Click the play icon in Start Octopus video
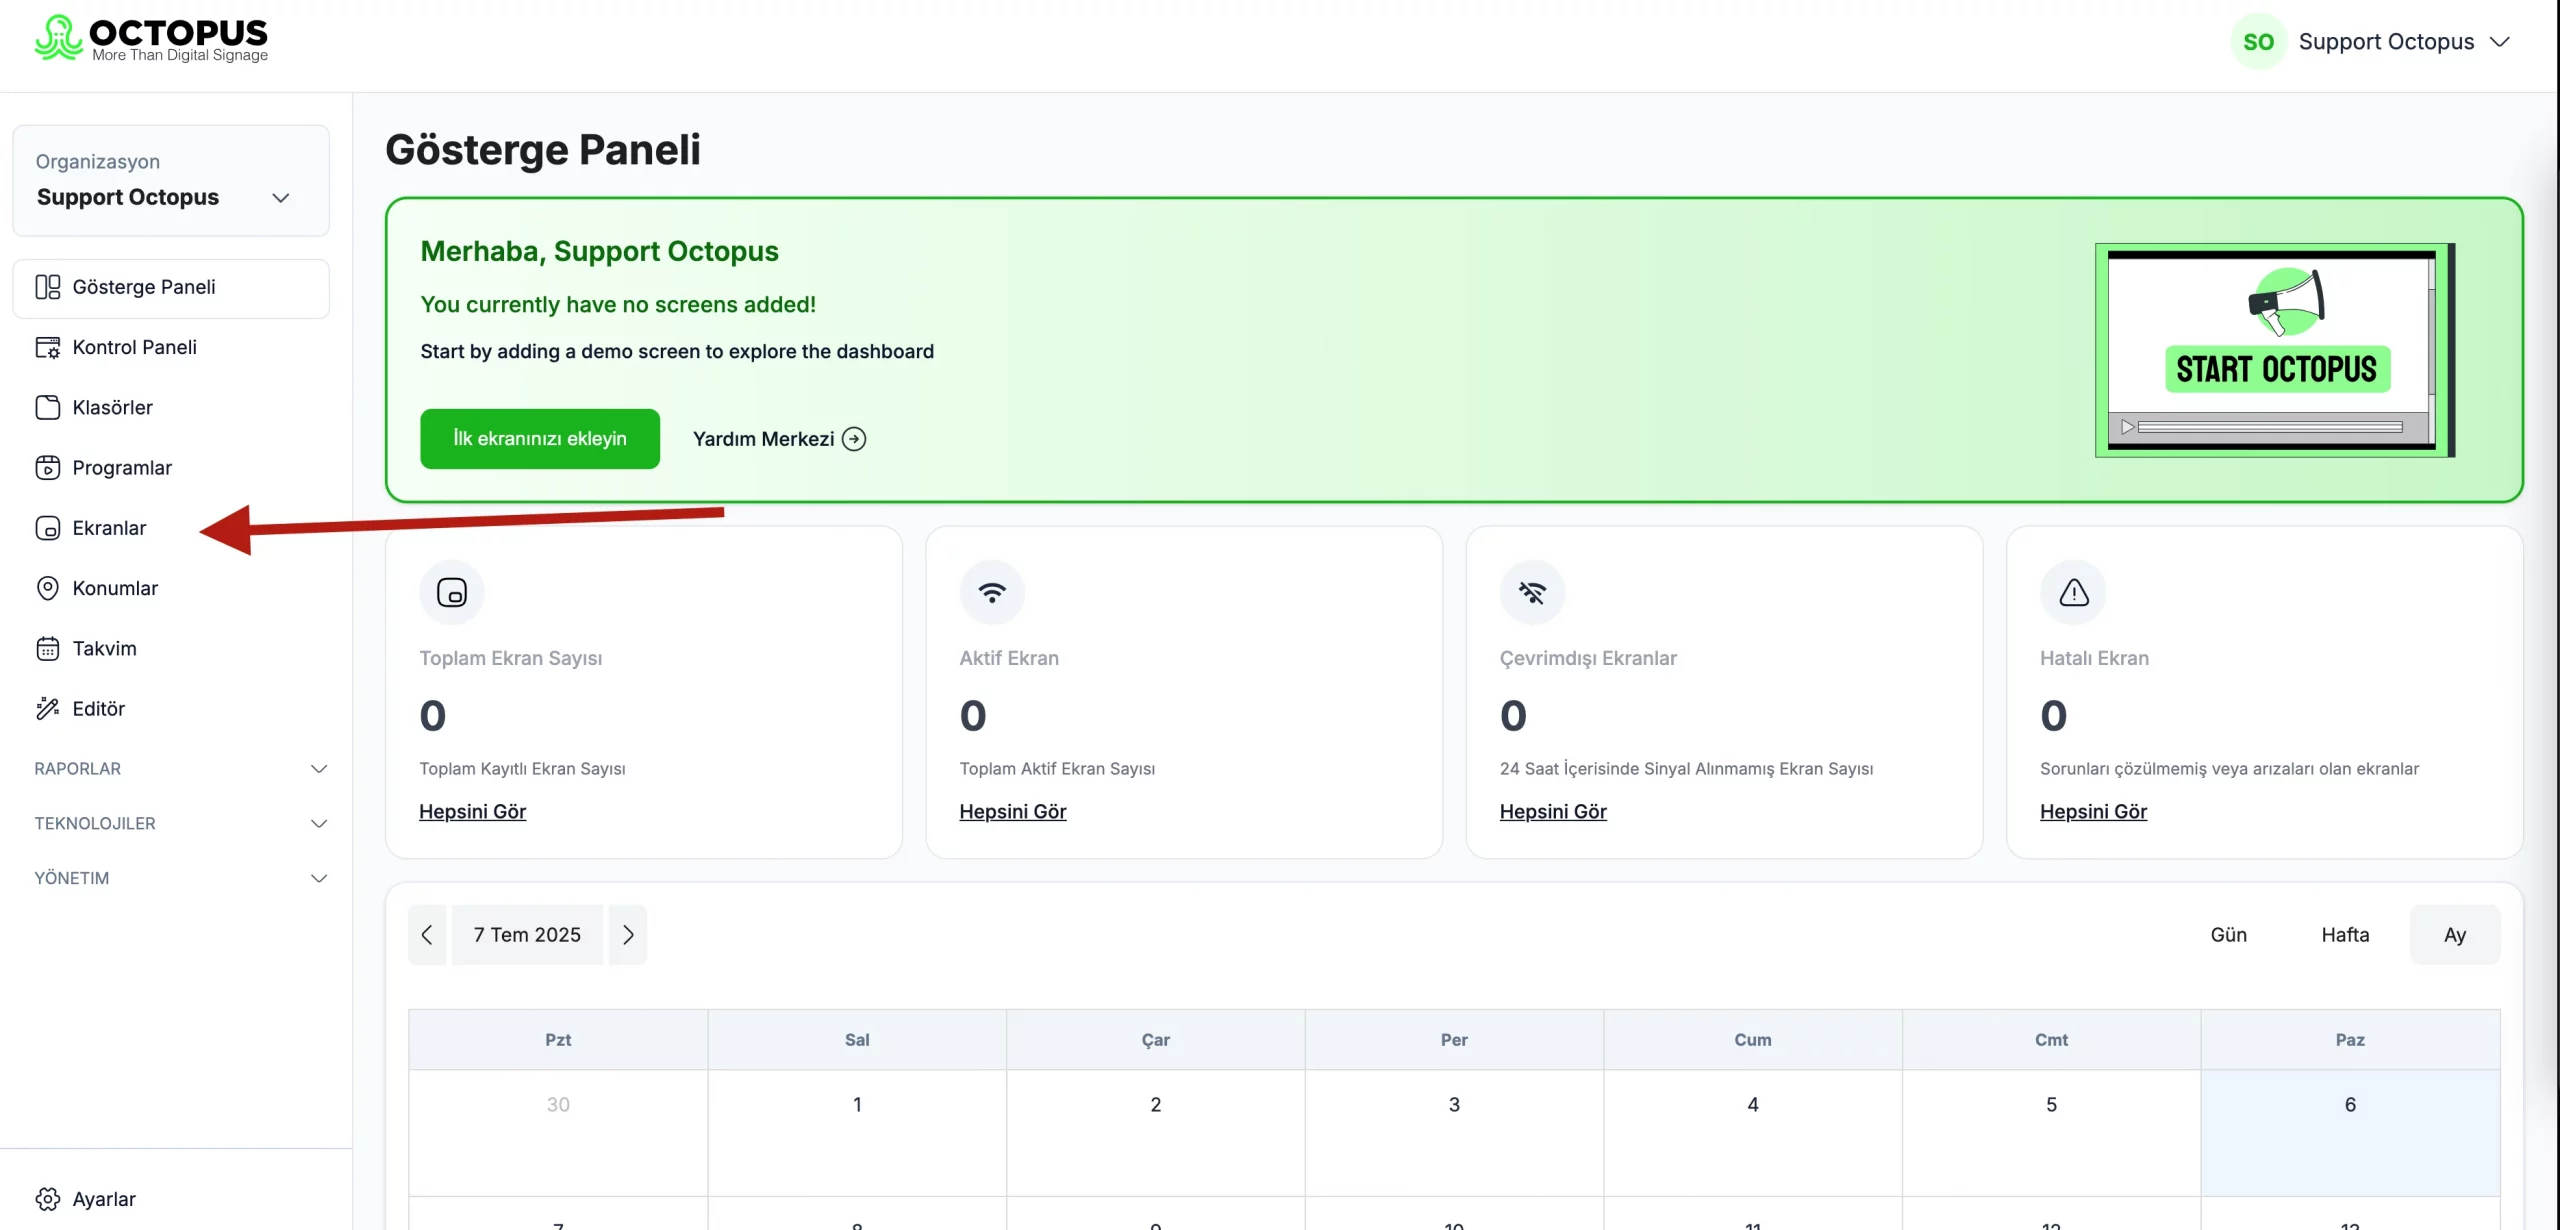The width and height of the screenshot is (2560, 1230). (2127, 427)
